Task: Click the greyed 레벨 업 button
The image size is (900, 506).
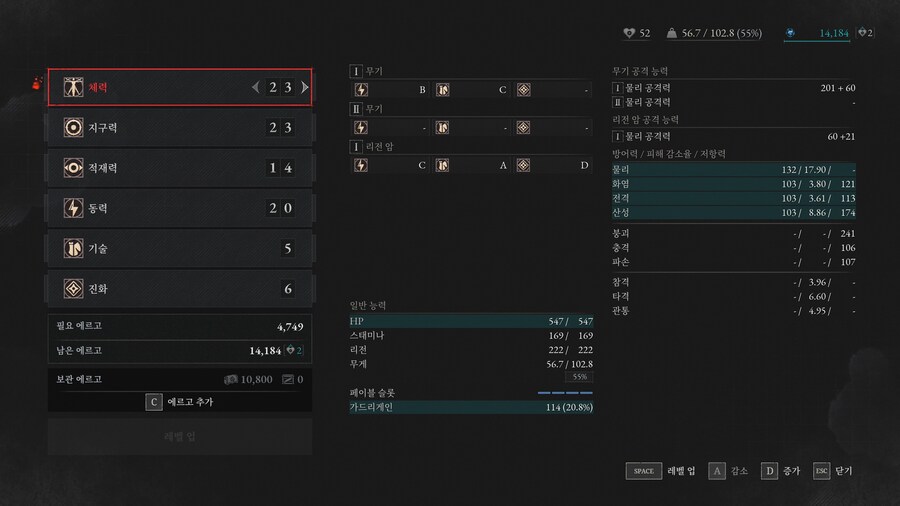Action: (180, 437)
